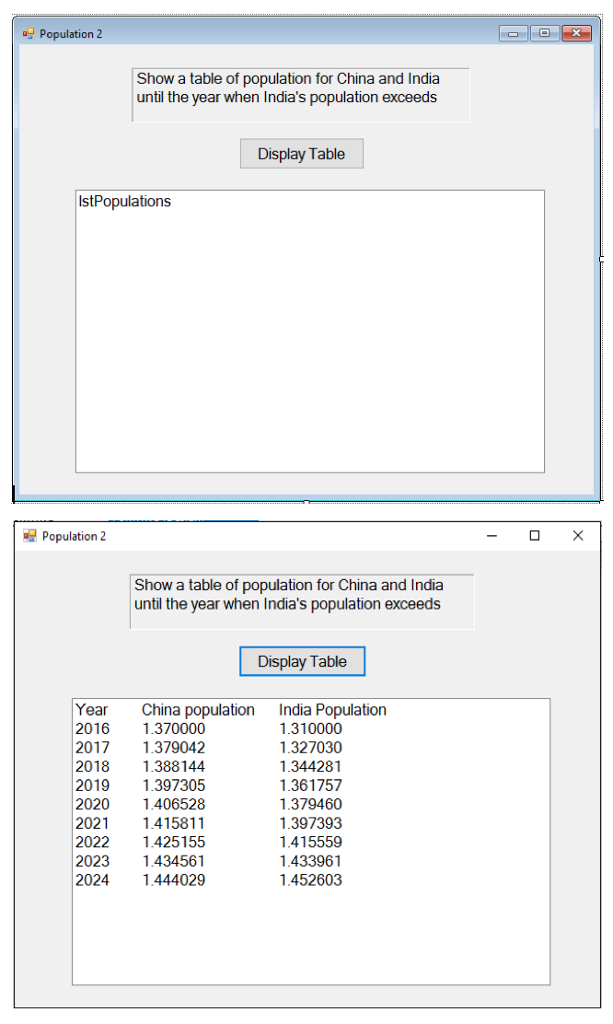The image size is (613, 1024).
Task: Click India value 1.452603
Action: (x=311, y=880)
